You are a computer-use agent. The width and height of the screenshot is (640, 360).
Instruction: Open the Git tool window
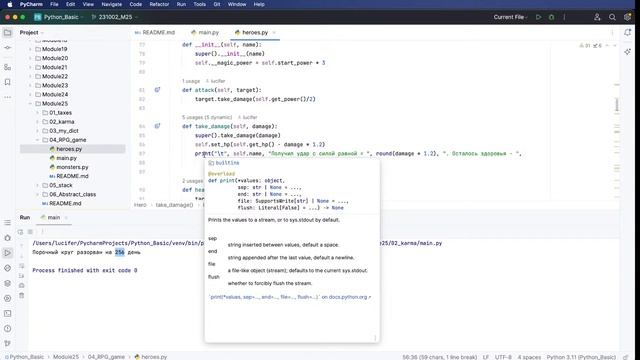coord(7,344)
